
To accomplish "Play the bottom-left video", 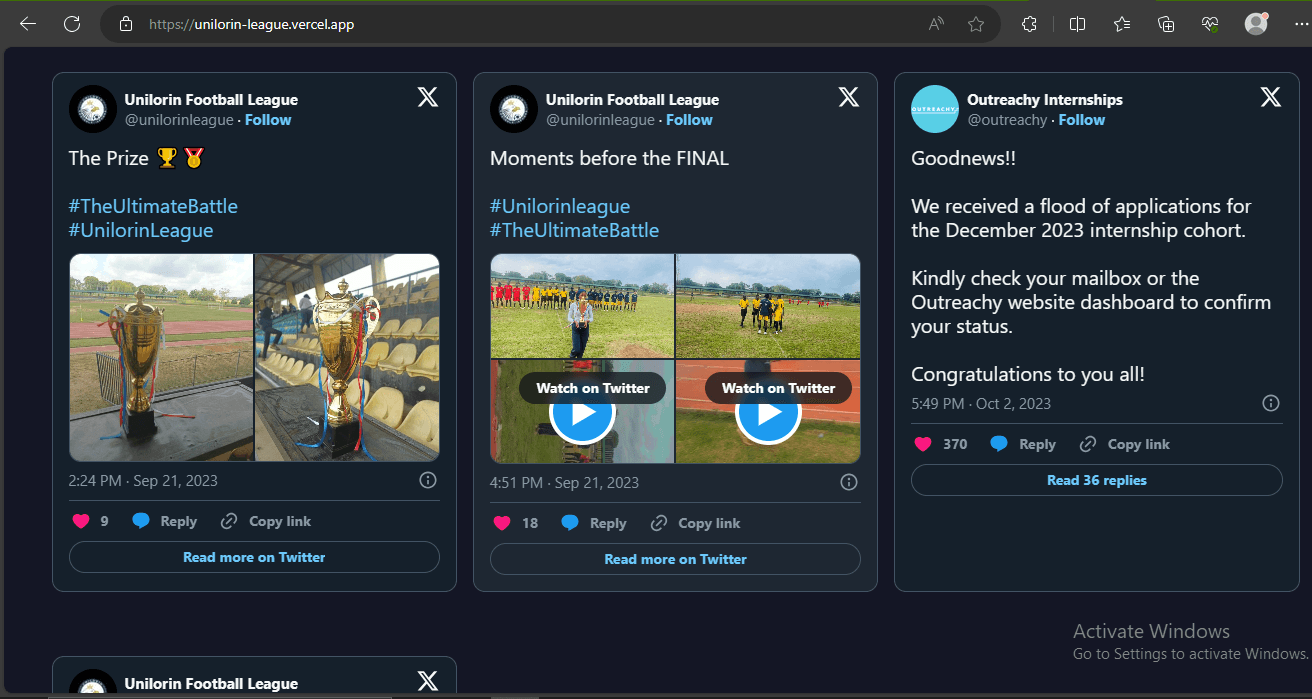I will (x=582, y=412).
